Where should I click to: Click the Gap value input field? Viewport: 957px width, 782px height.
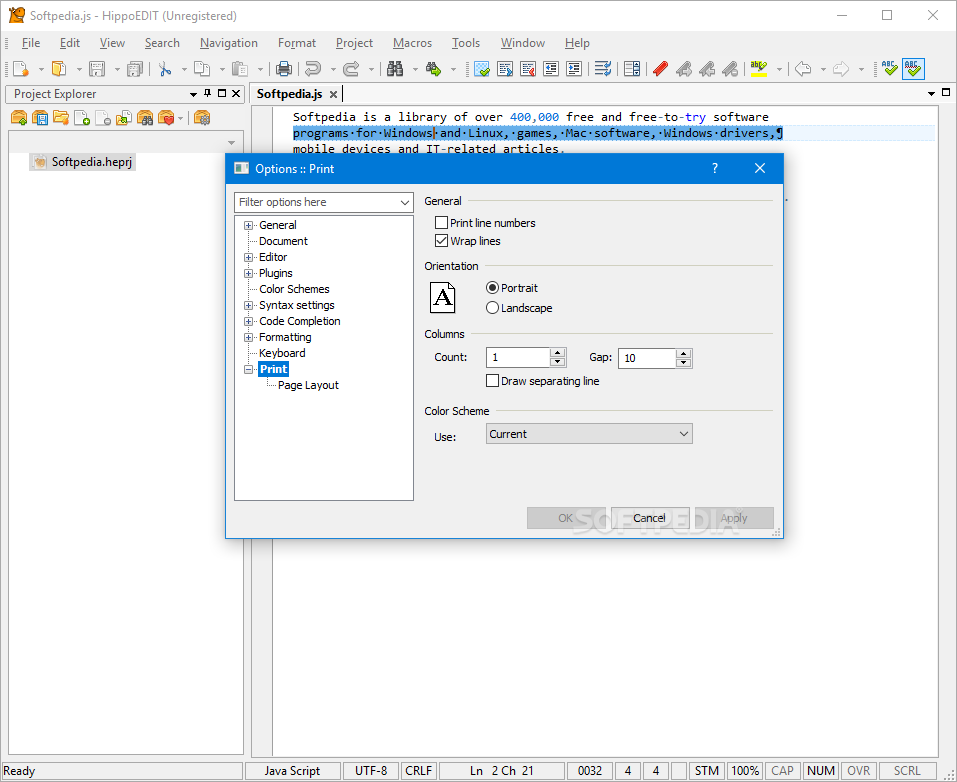(647, 358)
